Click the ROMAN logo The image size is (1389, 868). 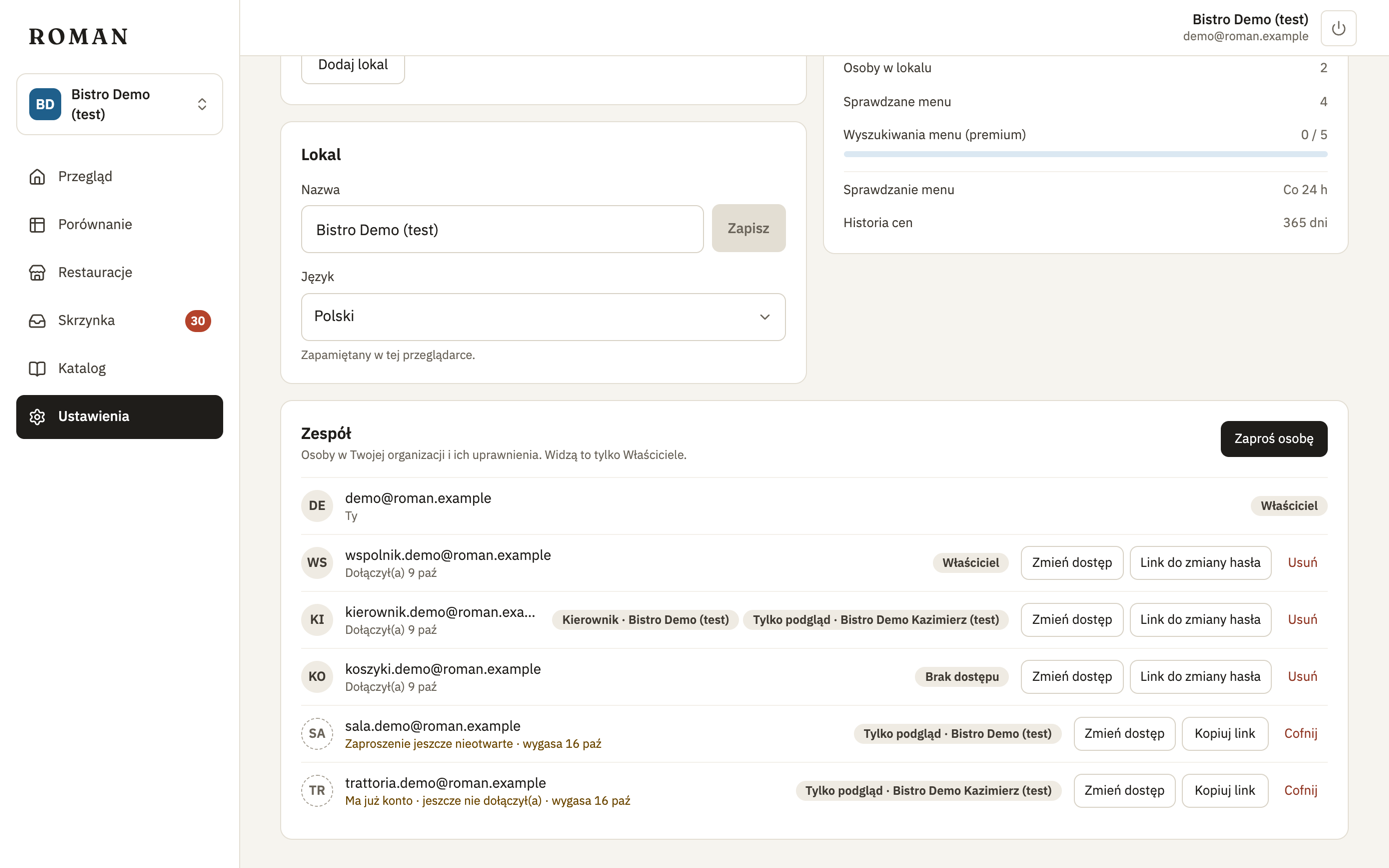tap(78, 37)
